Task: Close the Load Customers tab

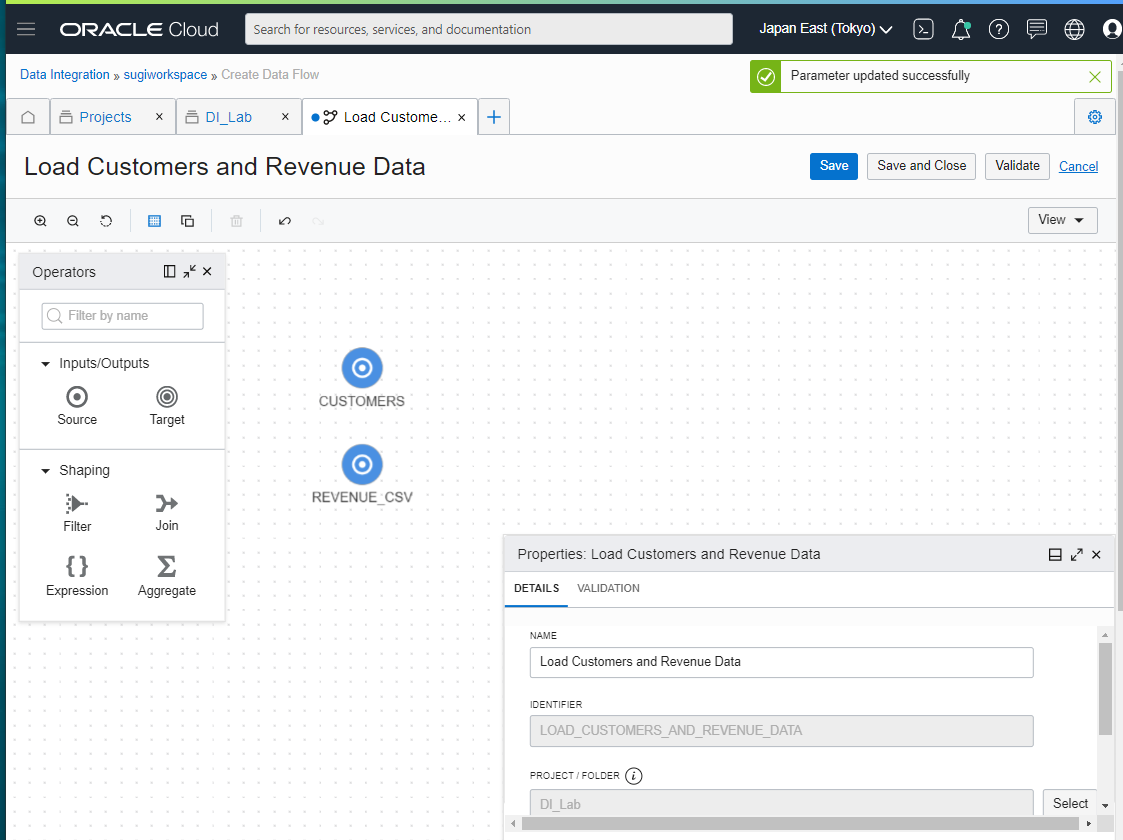Action: click(462, 117)
